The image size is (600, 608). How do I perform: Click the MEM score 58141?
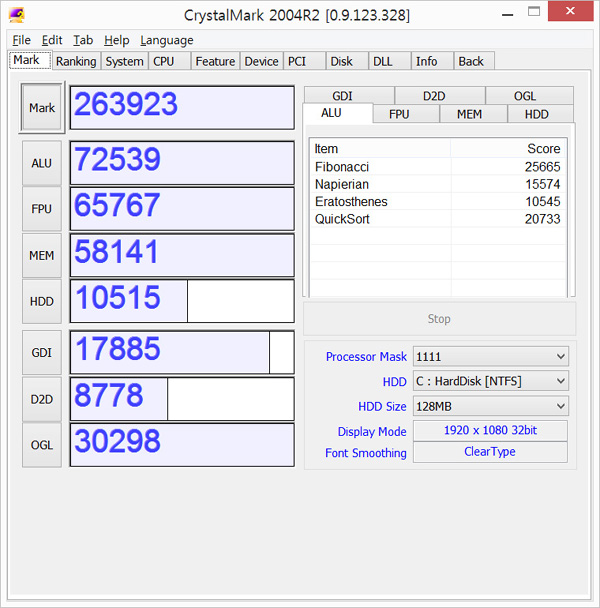(x=182, y=256)
